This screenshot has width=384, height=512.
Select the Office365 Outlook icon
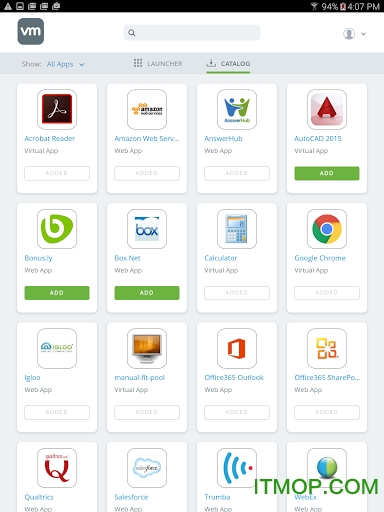coord(237,348)
